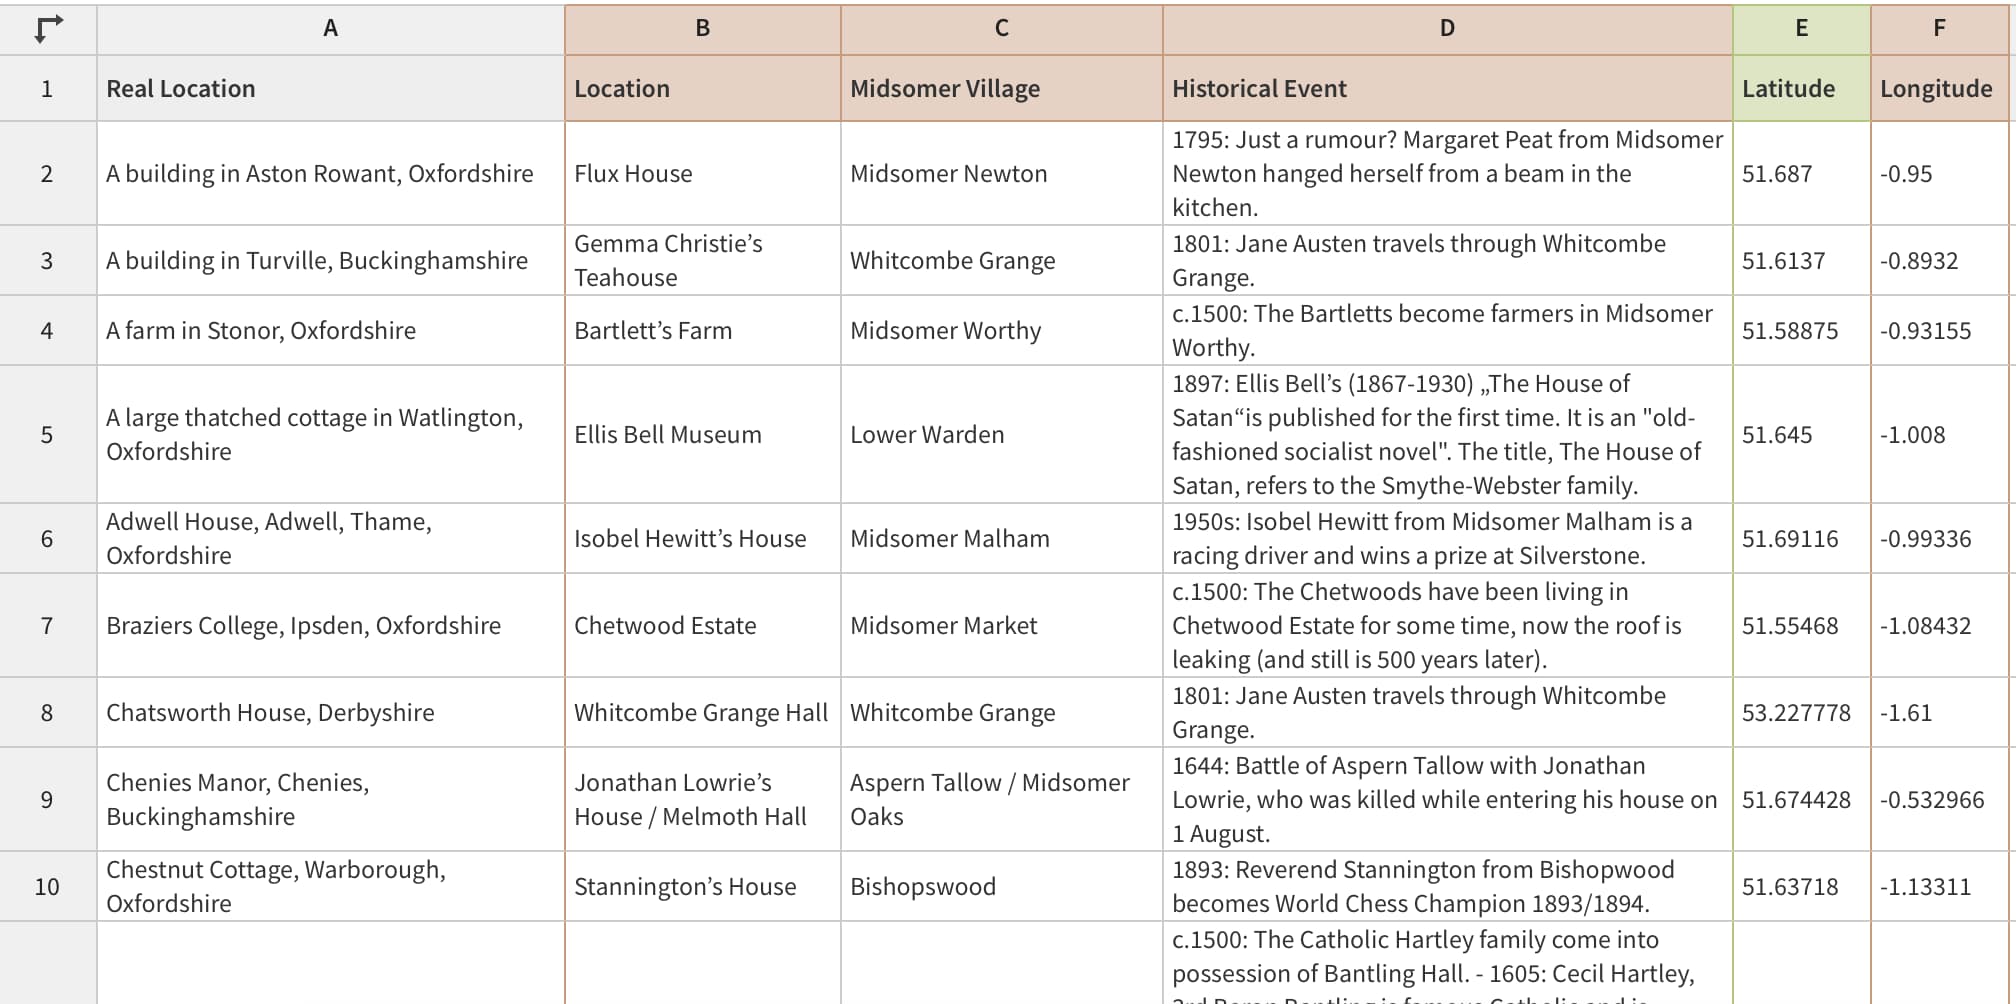Select row number 5 header
Screen dimensions: 2016x1004
coord(47,434)
